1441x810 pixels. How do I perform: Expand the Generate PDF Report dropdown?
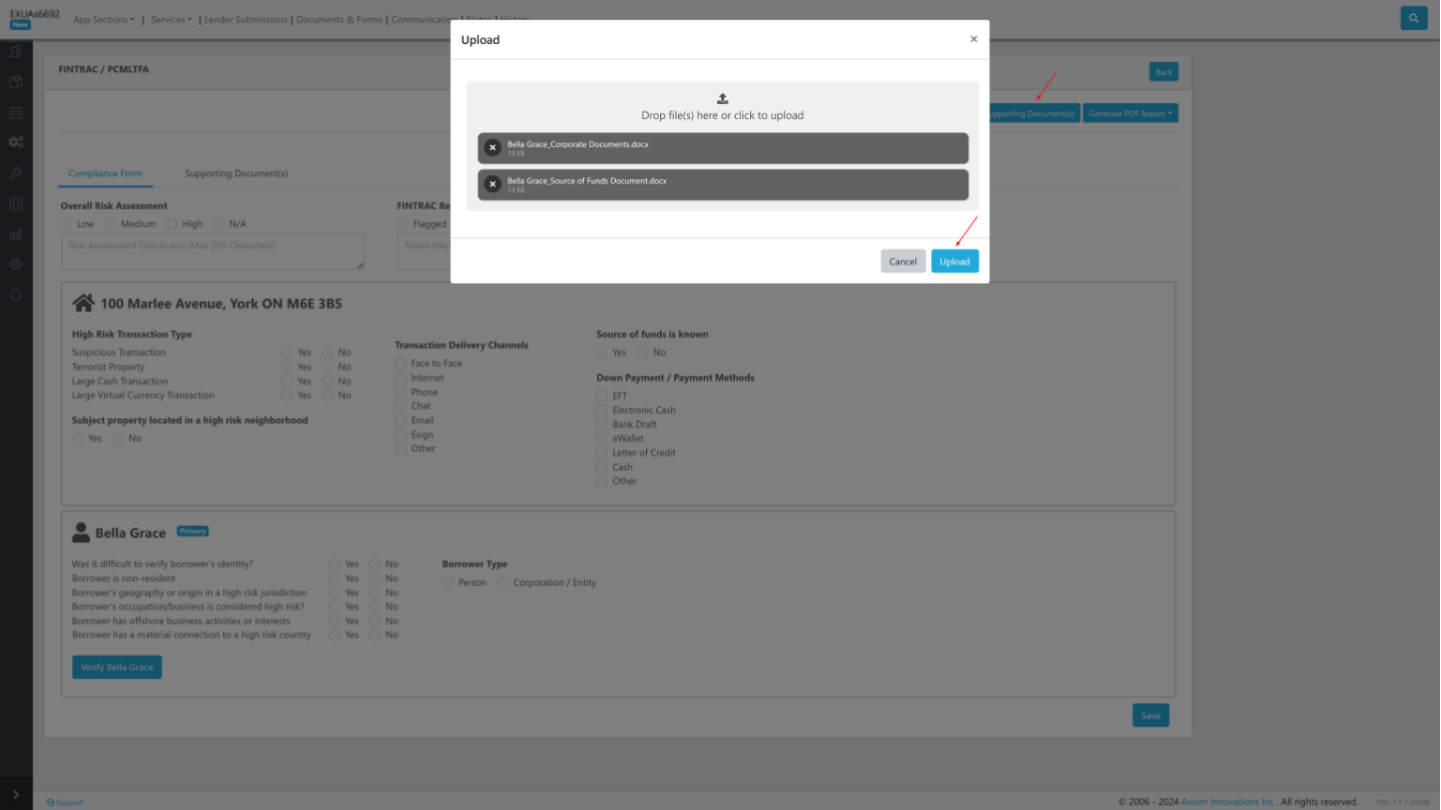(x=1130, y=114)
